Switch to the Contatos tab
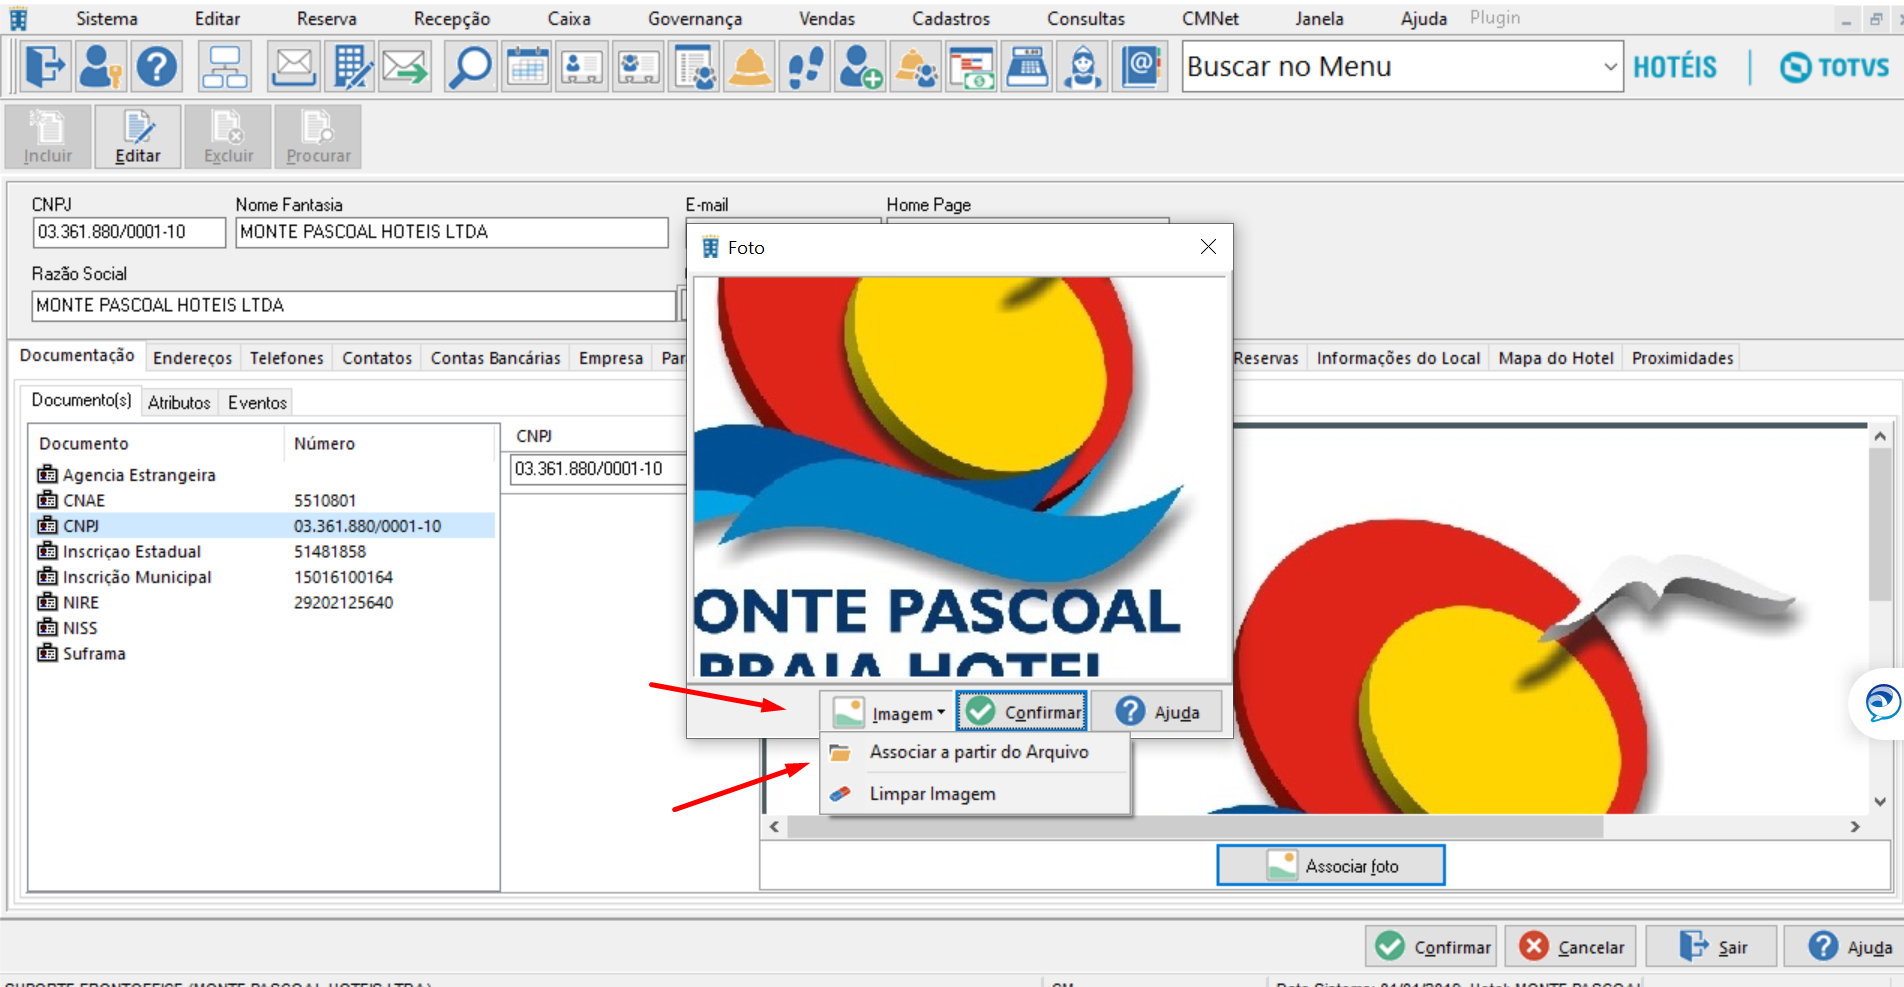 coord(377,358)
